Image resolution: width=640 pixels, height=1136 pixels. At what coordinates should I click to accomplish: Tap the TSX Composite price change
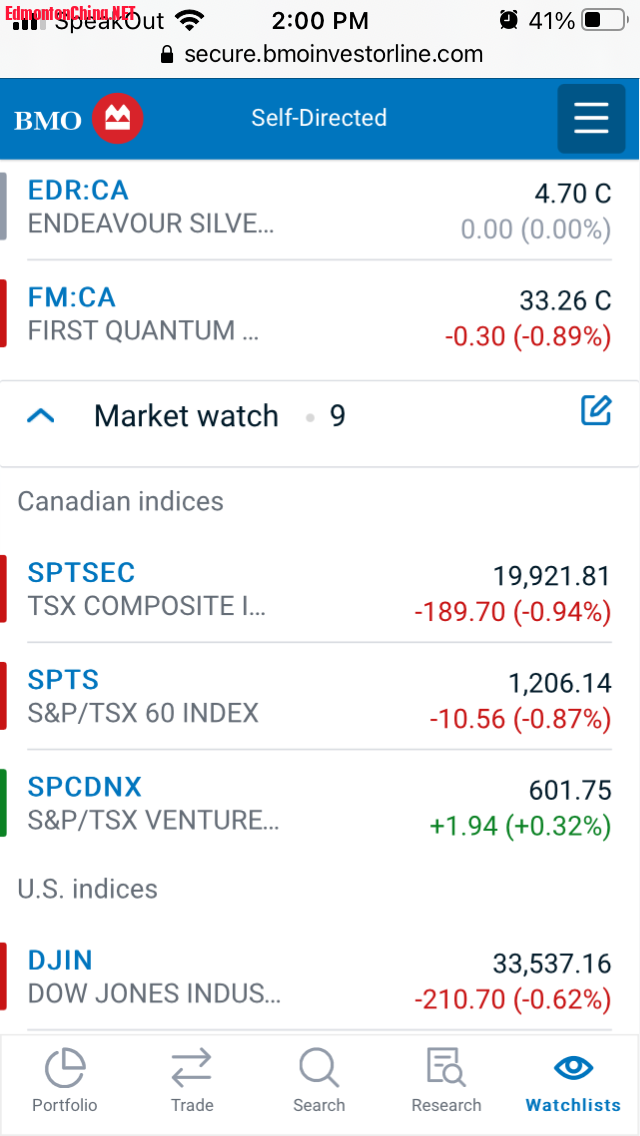[x=512, y=611]
